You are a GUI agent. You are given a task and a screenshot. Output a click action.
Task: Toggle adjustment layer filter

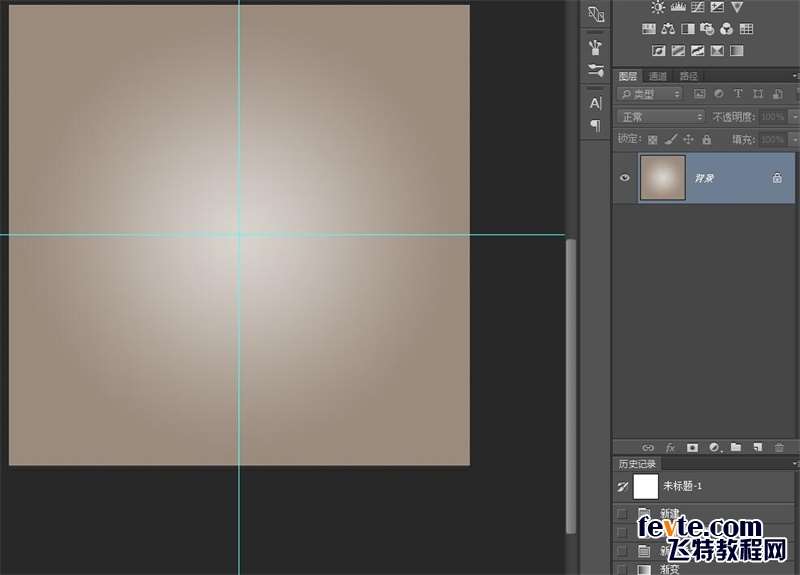tap(719, 93)
